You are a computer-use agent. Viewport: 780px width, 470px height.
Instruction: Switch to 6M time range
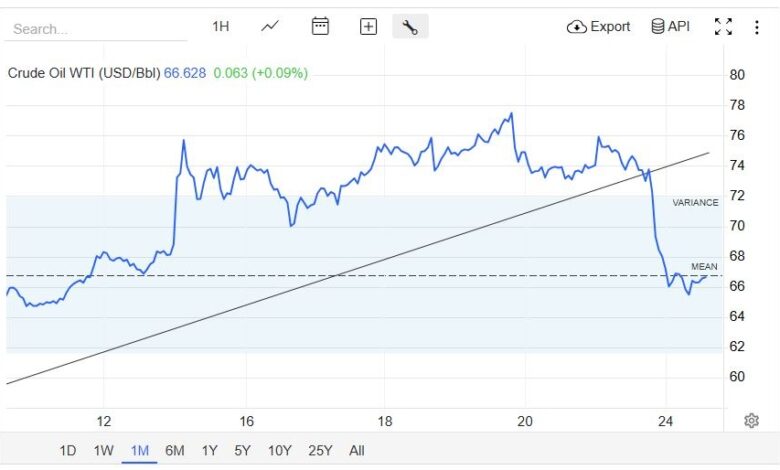[175, 451]
